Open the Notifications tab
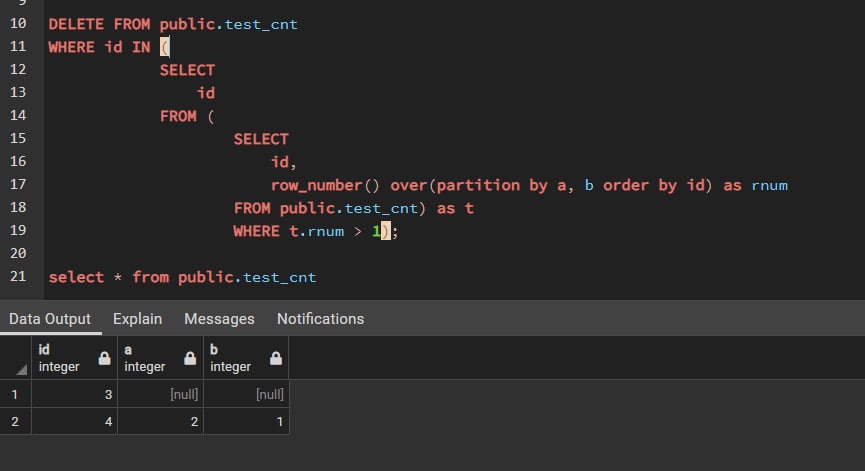The width and height of the screenshot is (865, 471). [321, 319]
